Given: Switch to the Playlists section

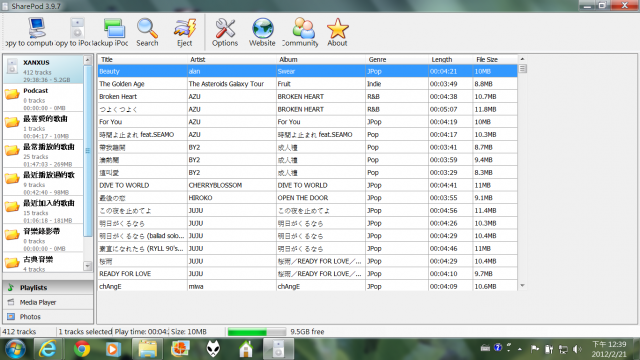Looking at the screenshot, I should (x=48, y=287).
